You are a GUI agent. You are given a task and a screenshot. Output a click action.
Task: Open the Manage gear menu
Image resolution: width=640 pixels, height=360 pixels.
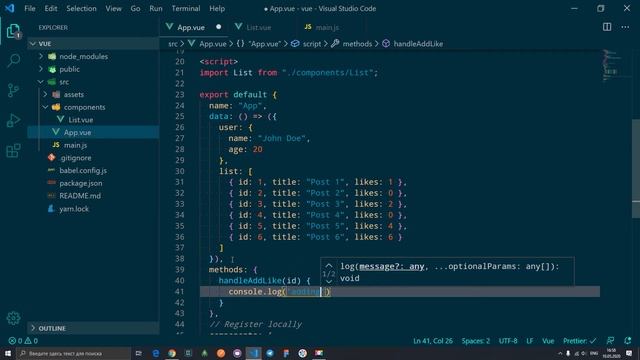point(13,318)
